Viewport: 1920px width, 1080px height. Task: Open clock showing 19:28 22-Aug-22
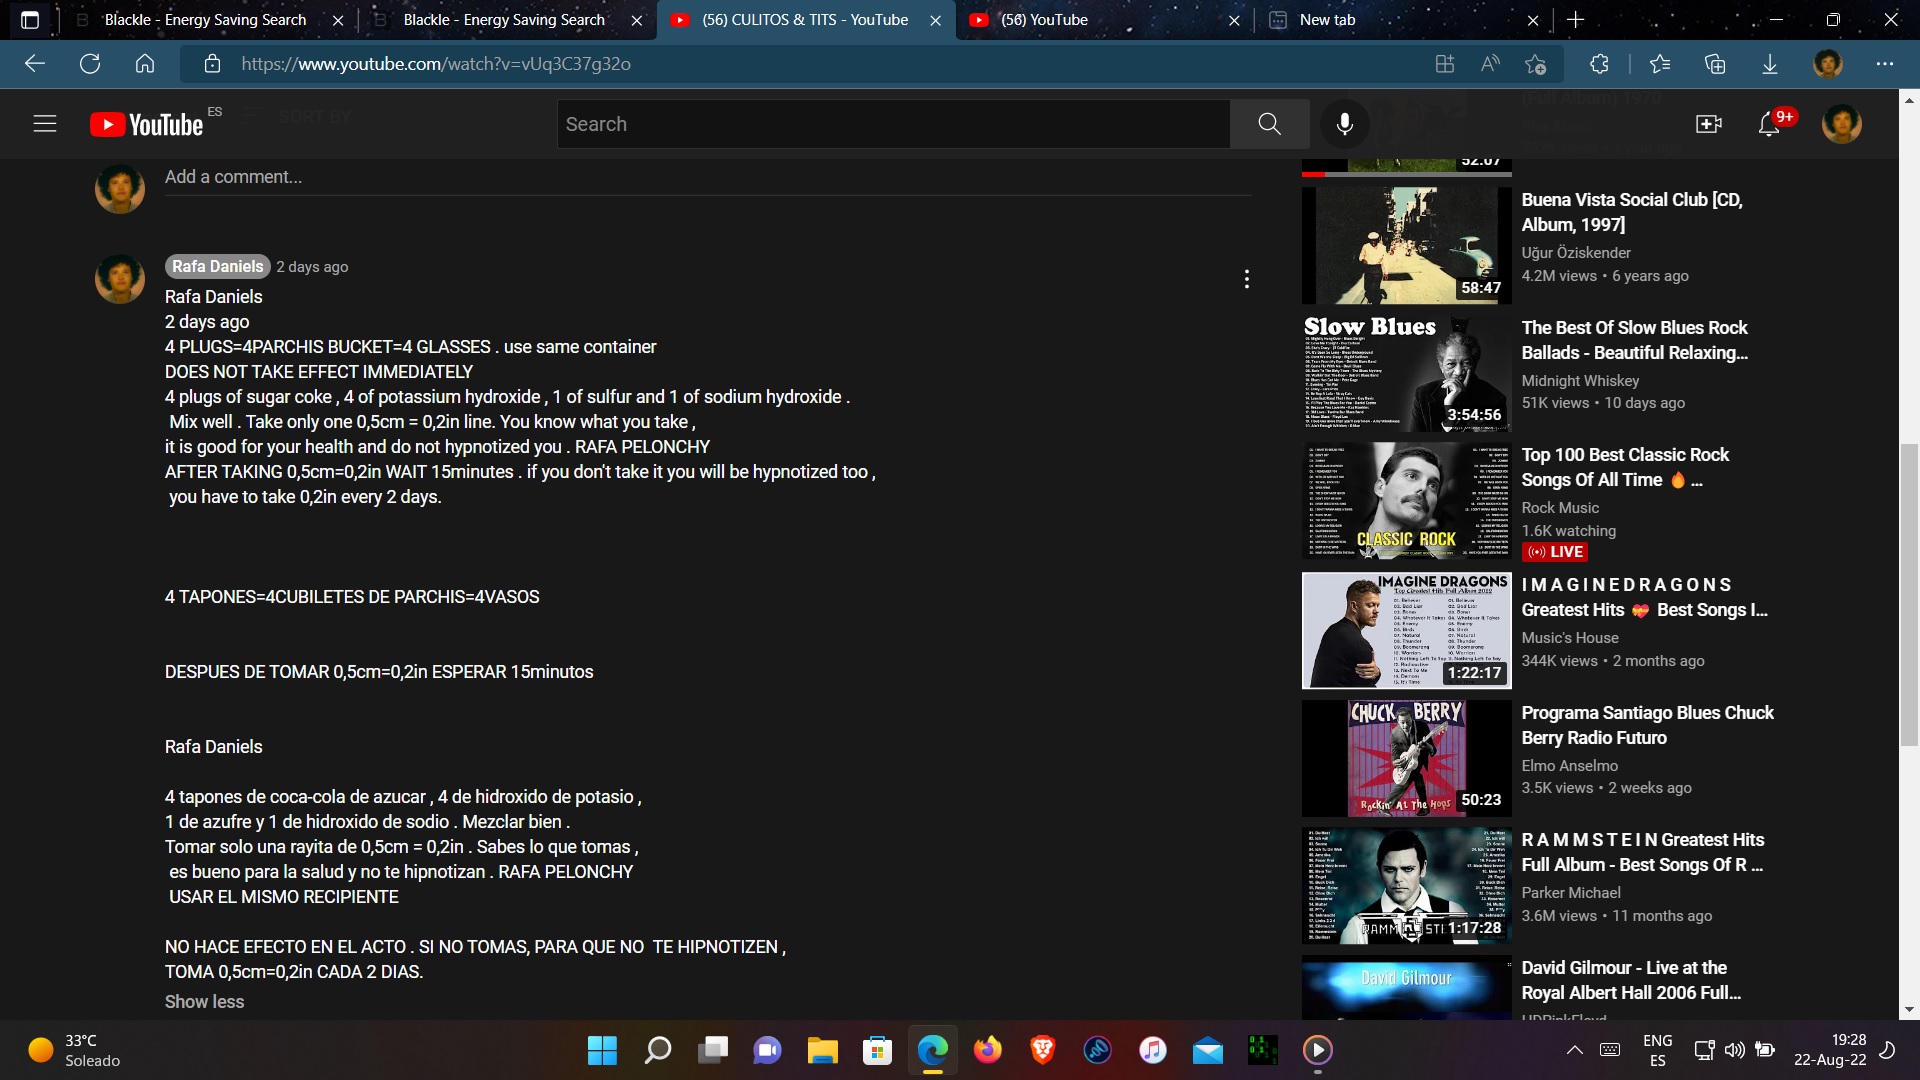coord(1830,1050)
